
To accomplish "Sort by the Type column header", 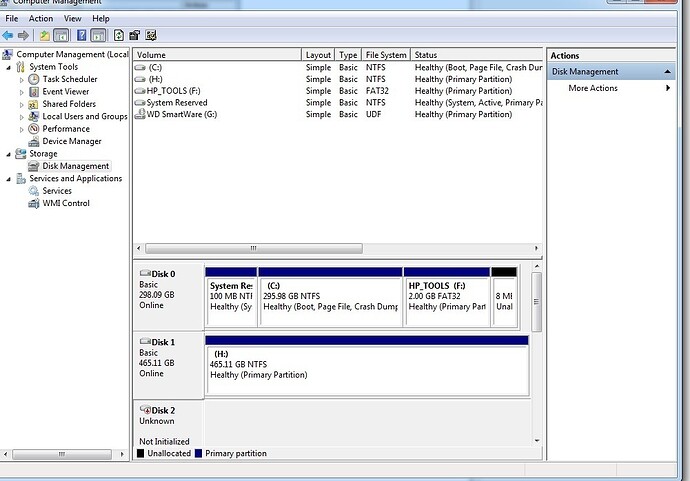I will click(348, 55).
